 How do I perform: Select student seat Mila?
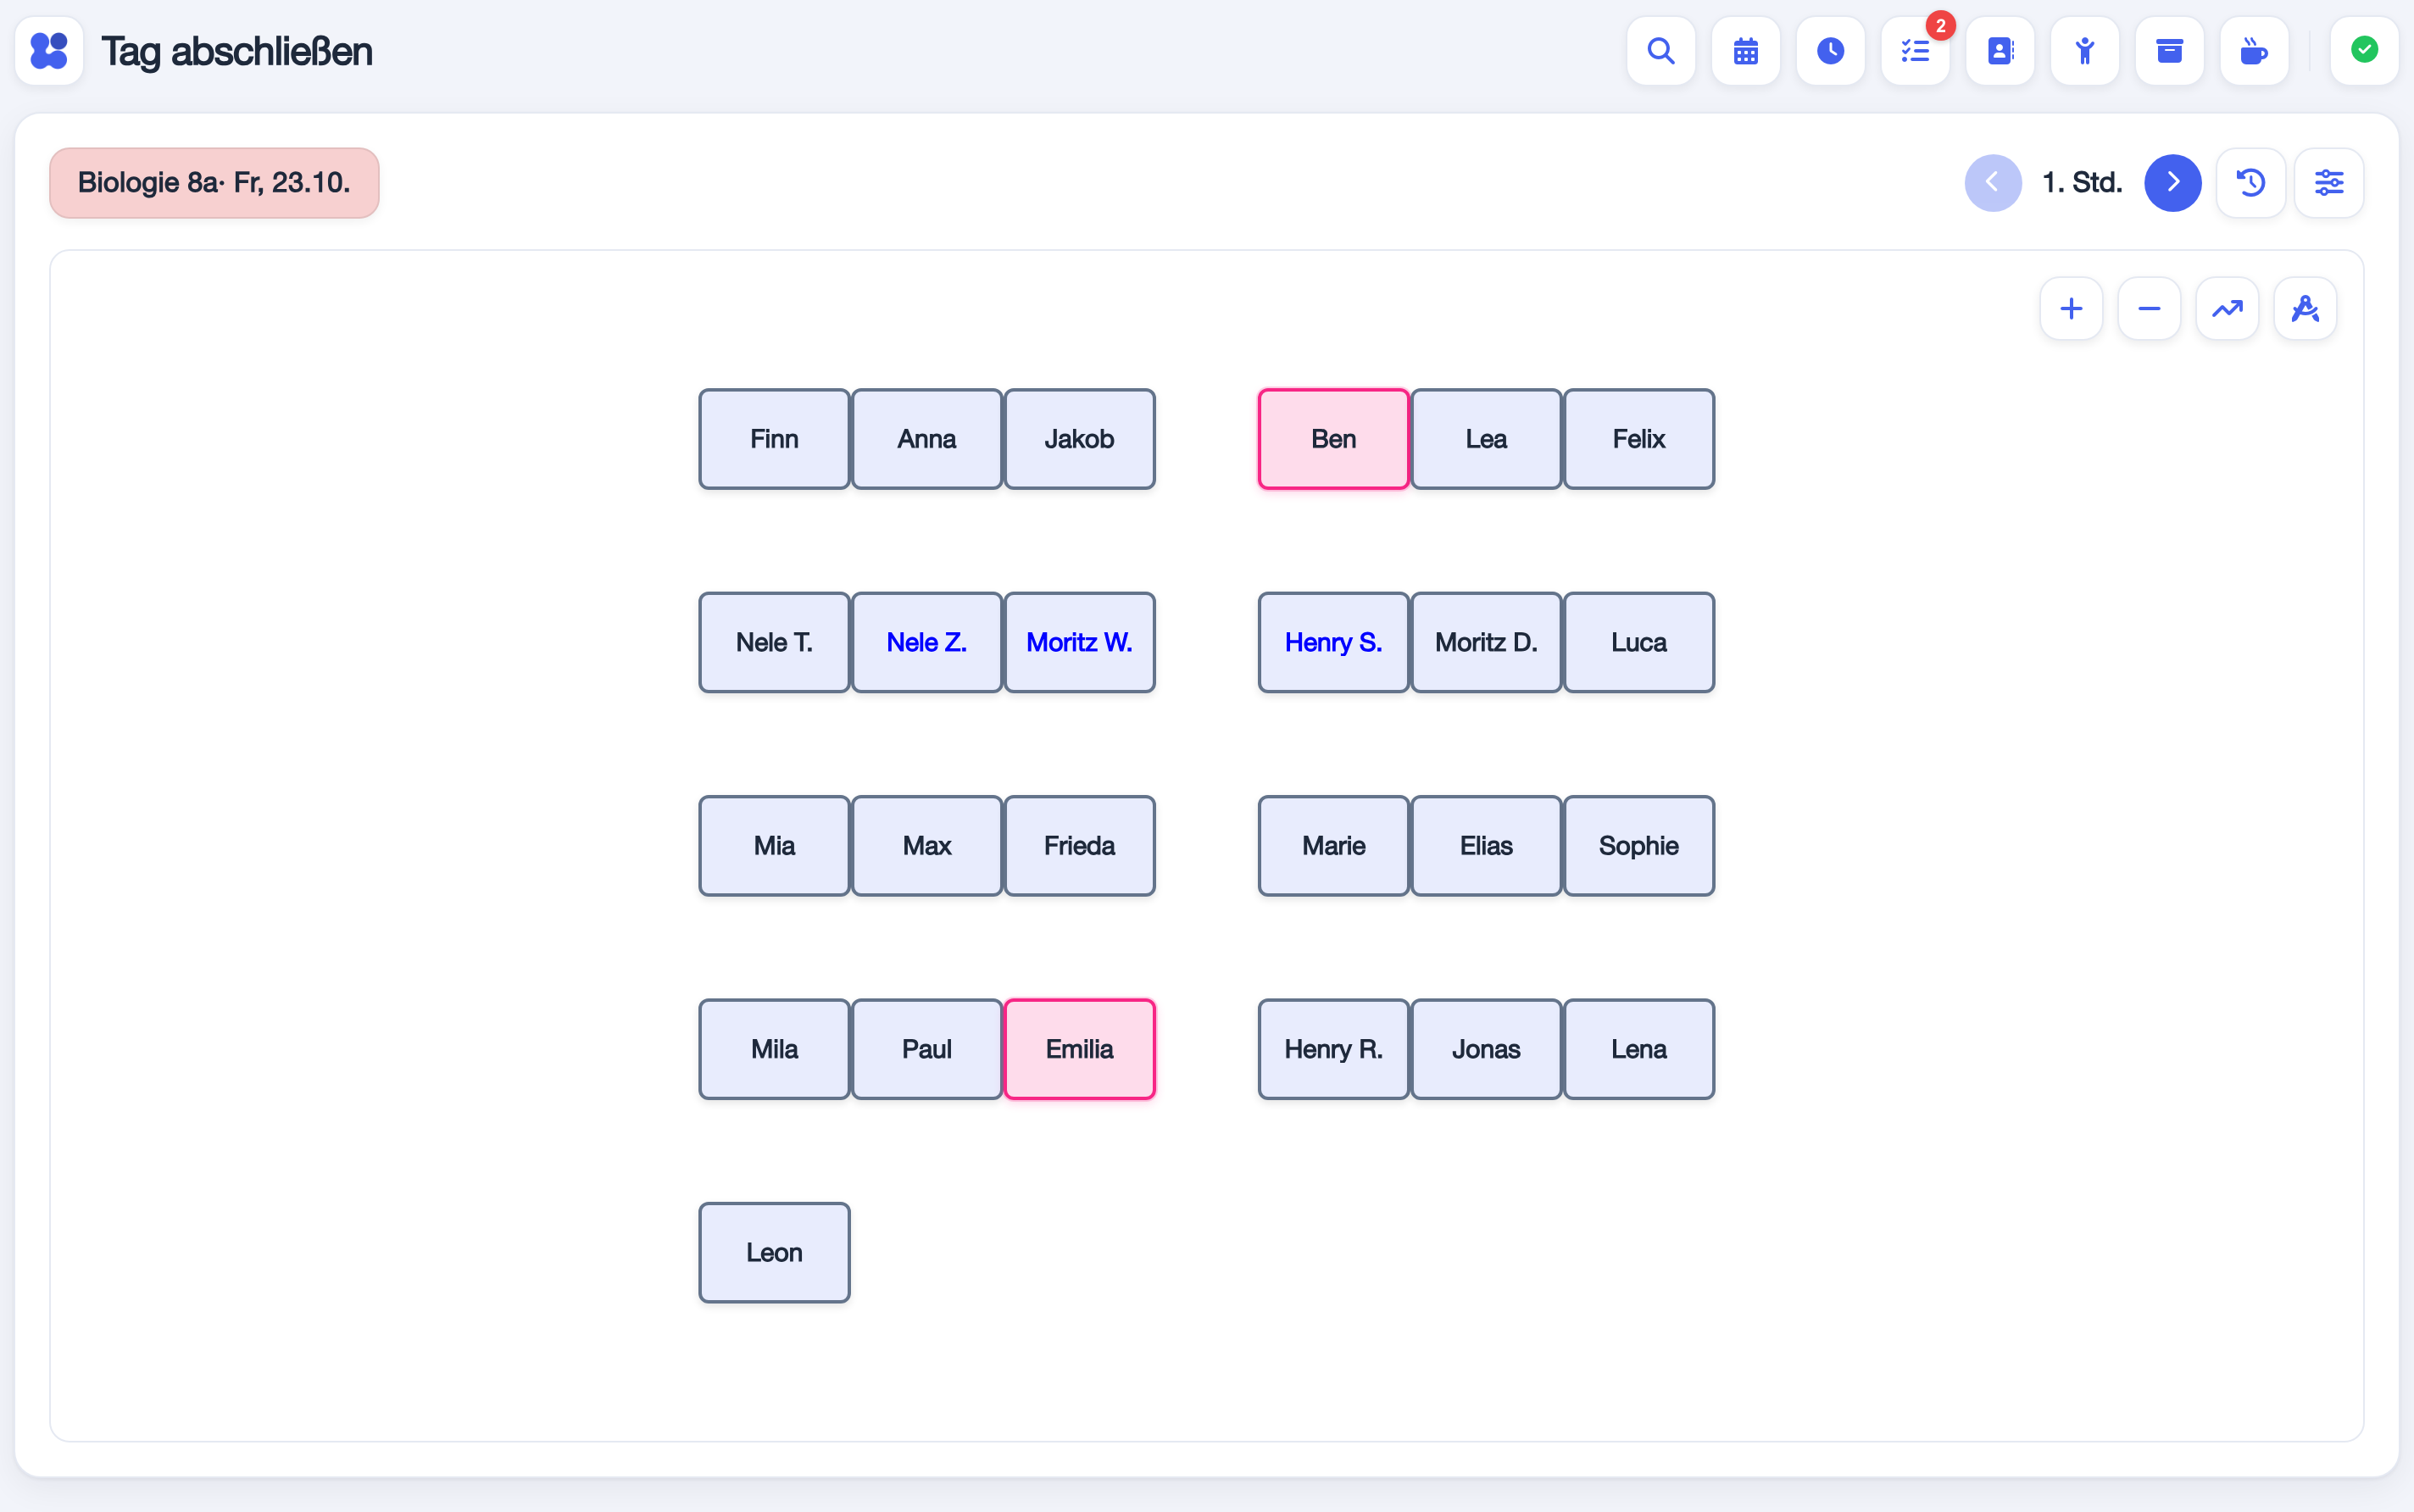click(x=774, y=1049)
